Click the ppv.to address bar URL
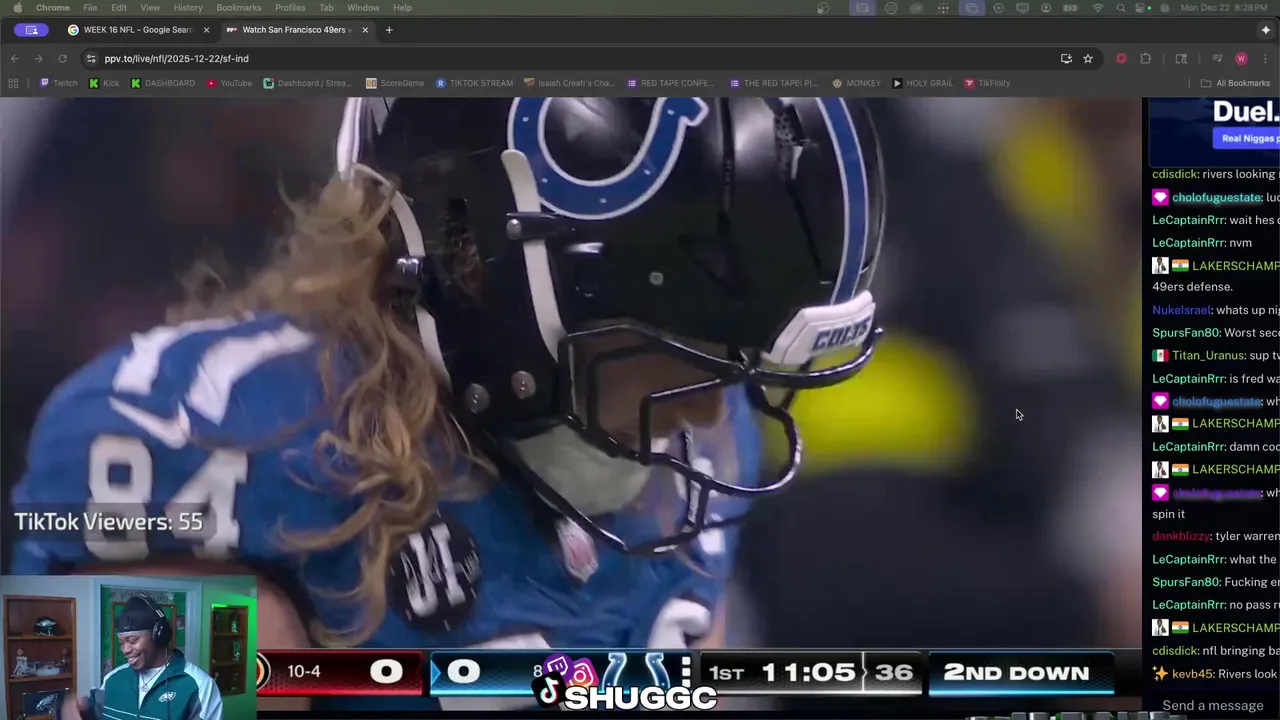The image size is (1280, 720). 176,58
